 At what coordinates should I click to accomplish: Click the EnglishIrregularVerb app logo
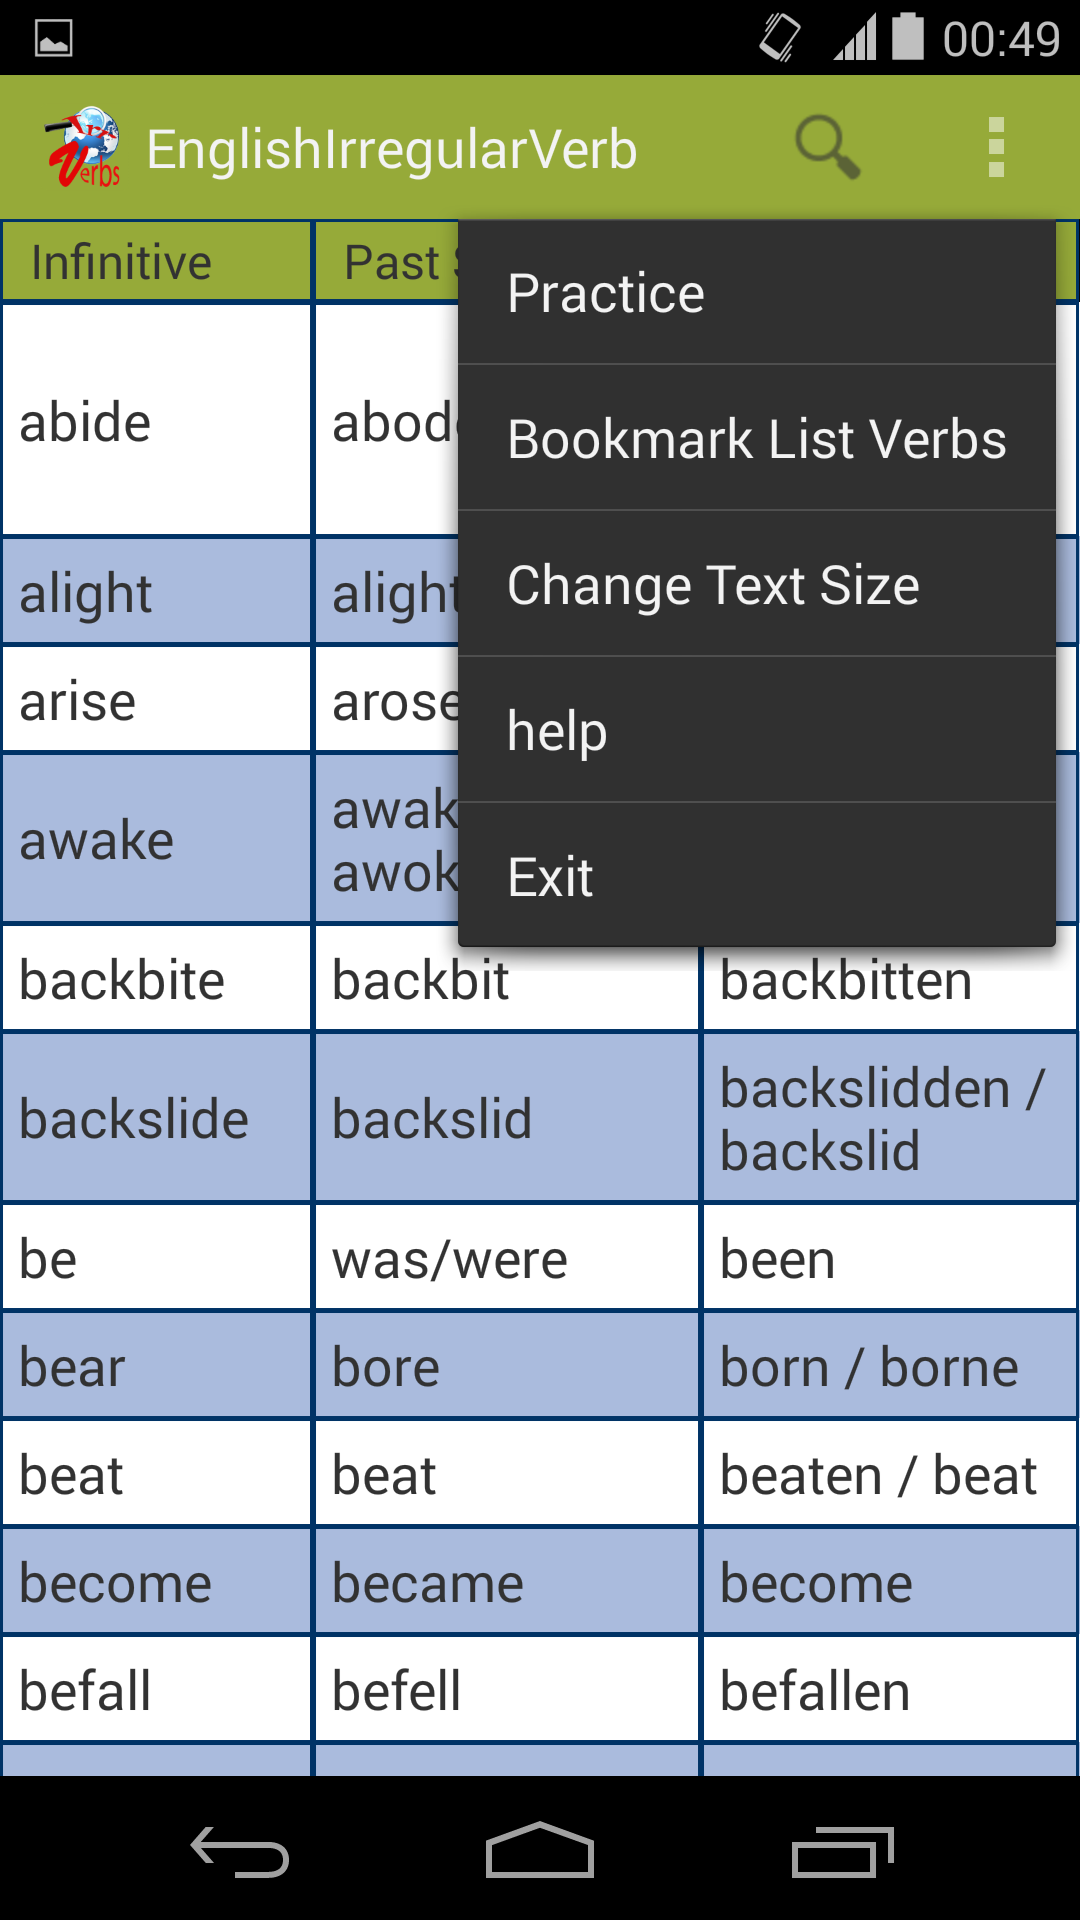85,147
